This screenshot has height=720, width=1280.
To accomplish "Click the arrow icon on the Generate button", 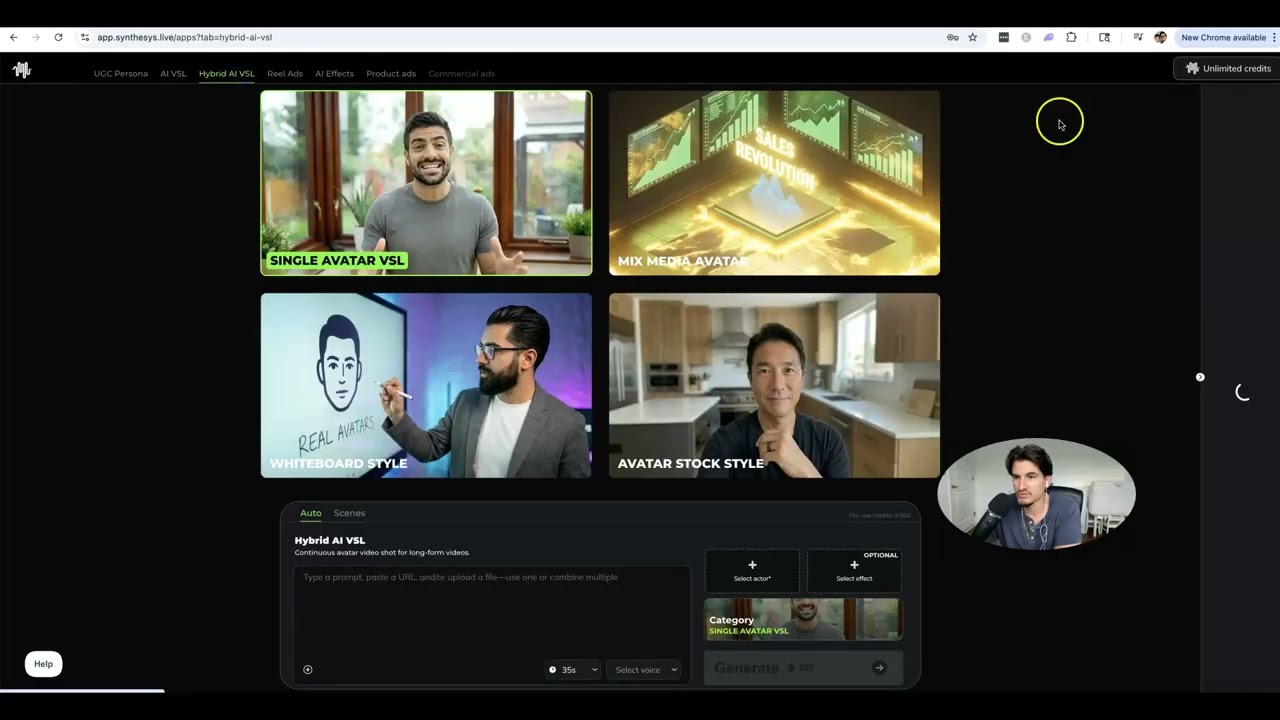I will (x=879, y=668).
